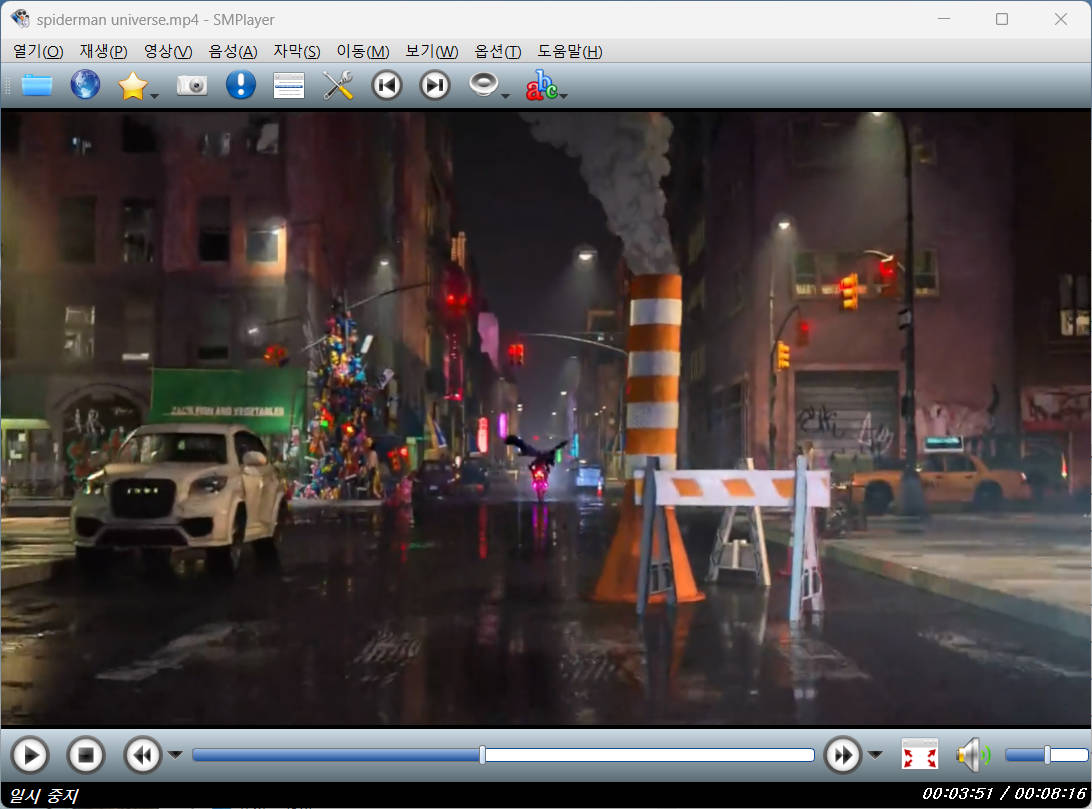This screenshot has height=809, width=1092.
Task: Jump forward using the forward seek button
Action: 843,755
